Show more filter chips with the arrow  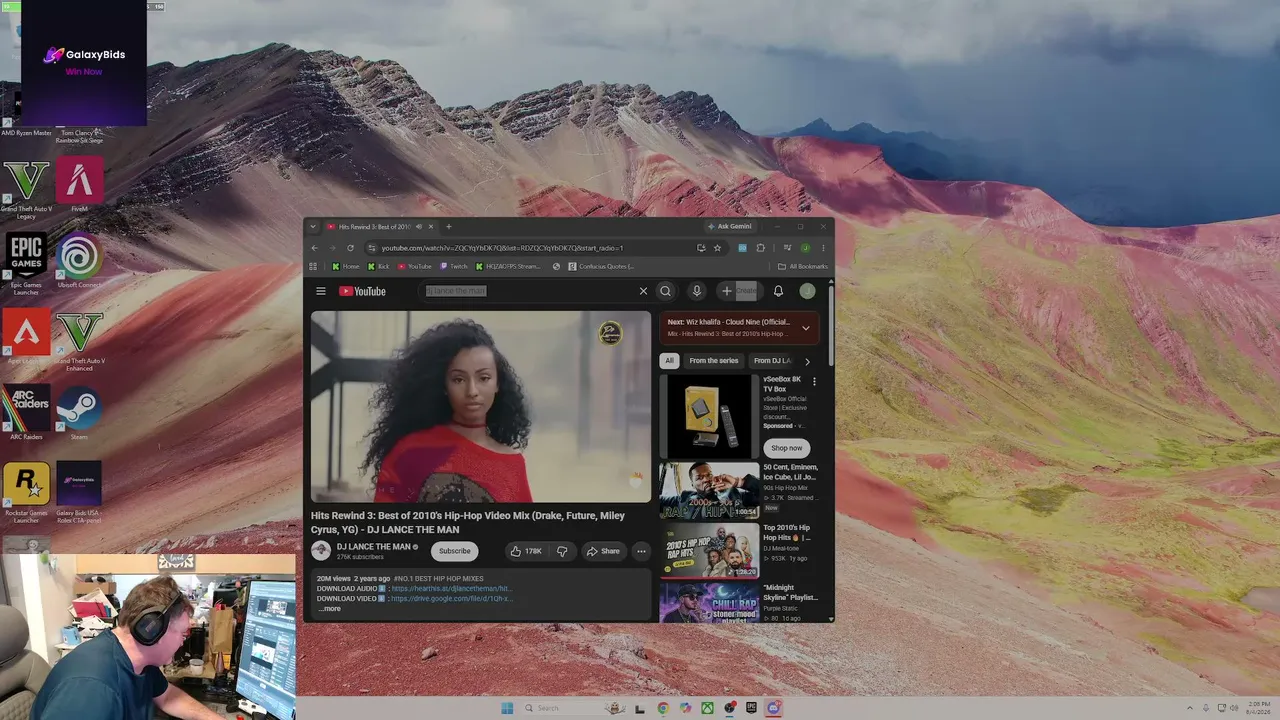pos(807,361)
